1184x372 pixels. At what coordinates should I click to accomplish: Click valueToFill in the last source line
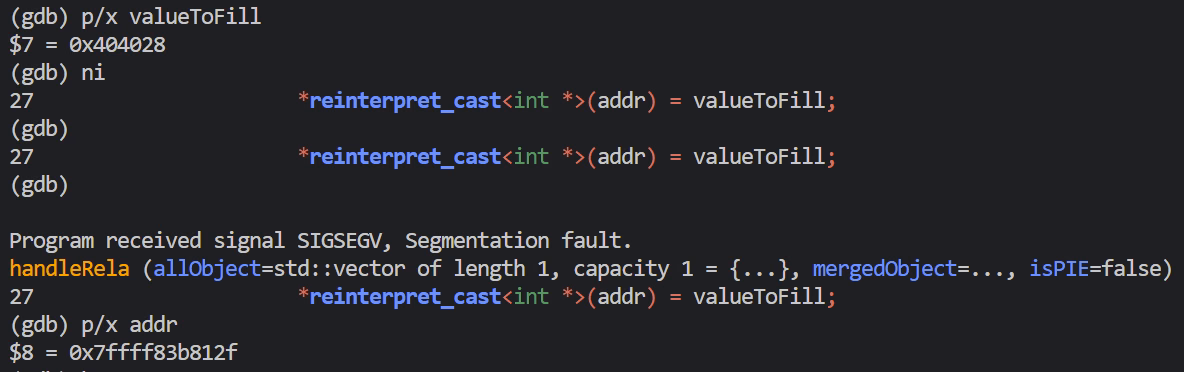click(758, 298)
